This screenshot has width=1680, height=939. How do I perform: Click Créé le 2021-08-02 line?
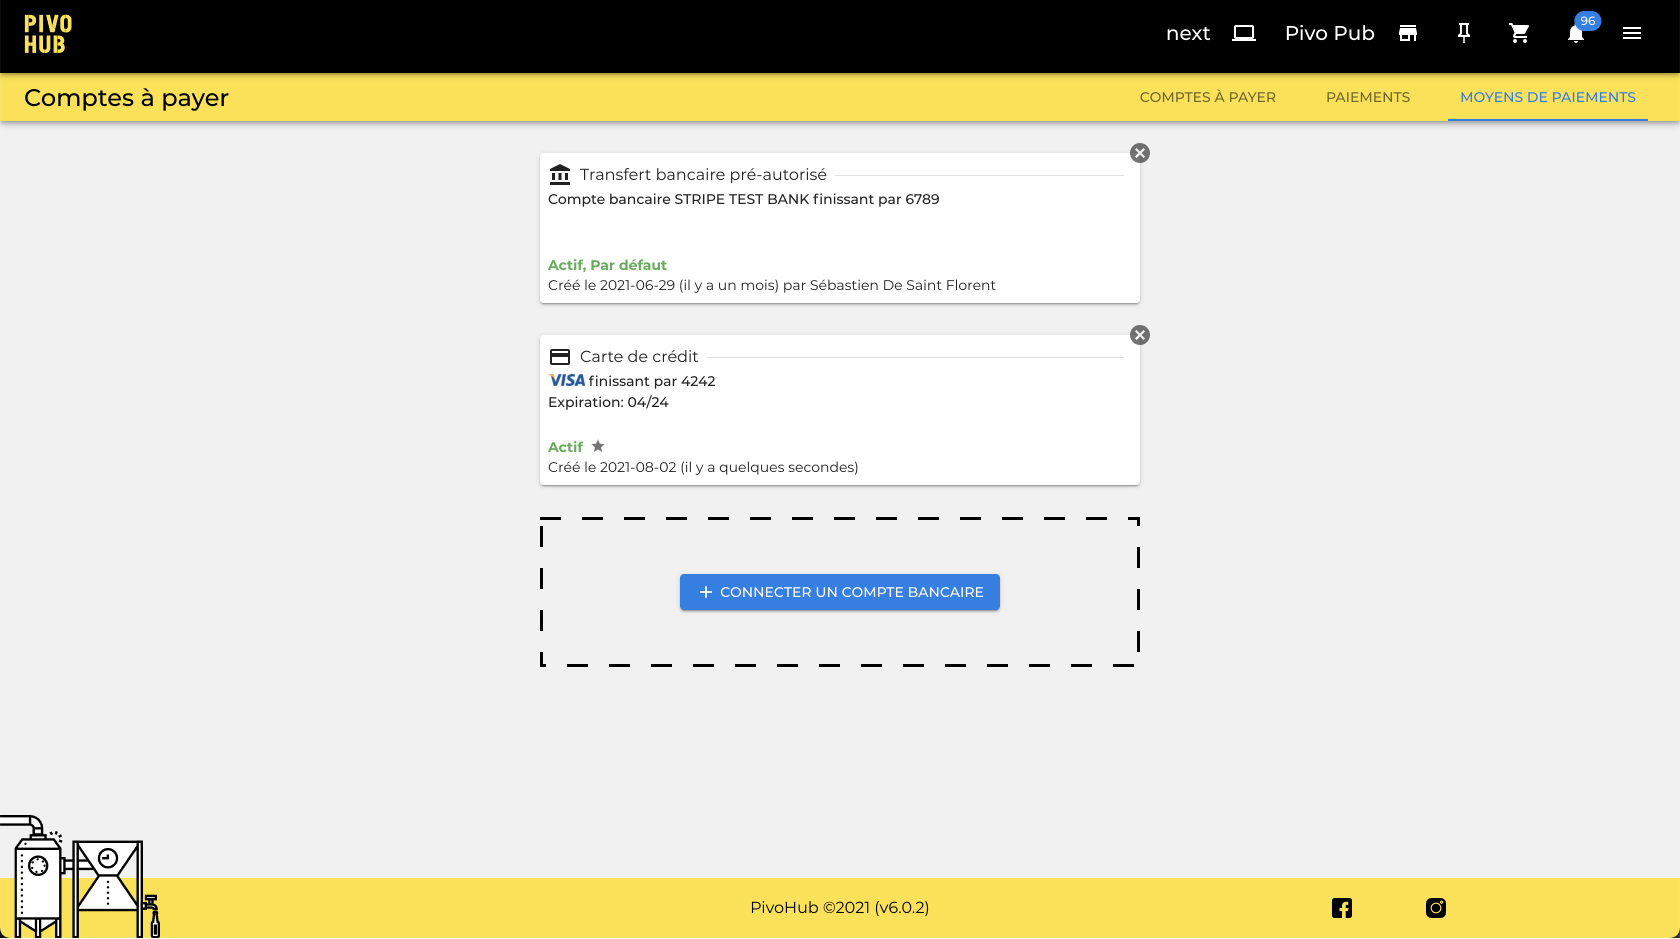[x=703, y=467]
